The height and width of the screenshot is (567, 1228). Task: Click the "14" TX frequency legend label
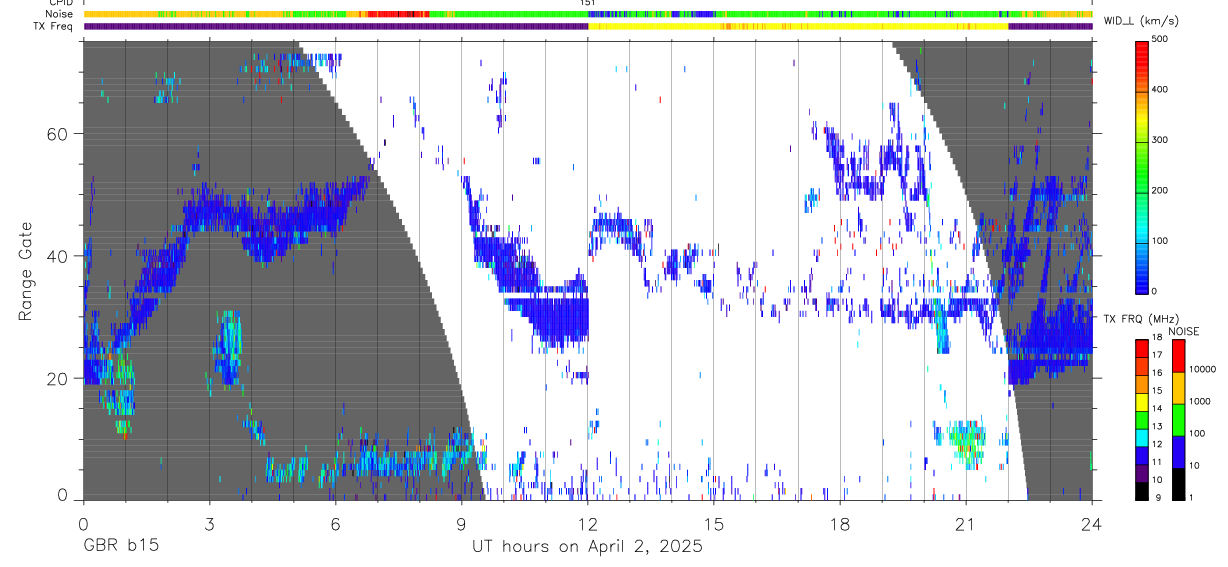(x=1158, y=408)
